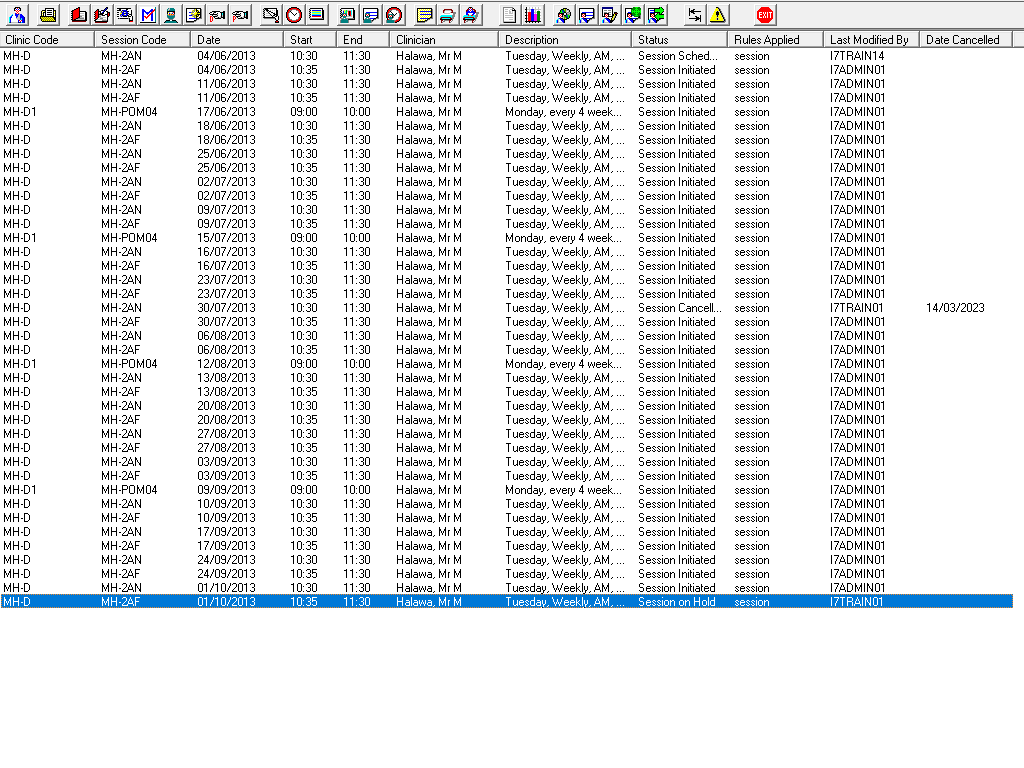Select MH-2AN session on 23/07/2013

506,280
